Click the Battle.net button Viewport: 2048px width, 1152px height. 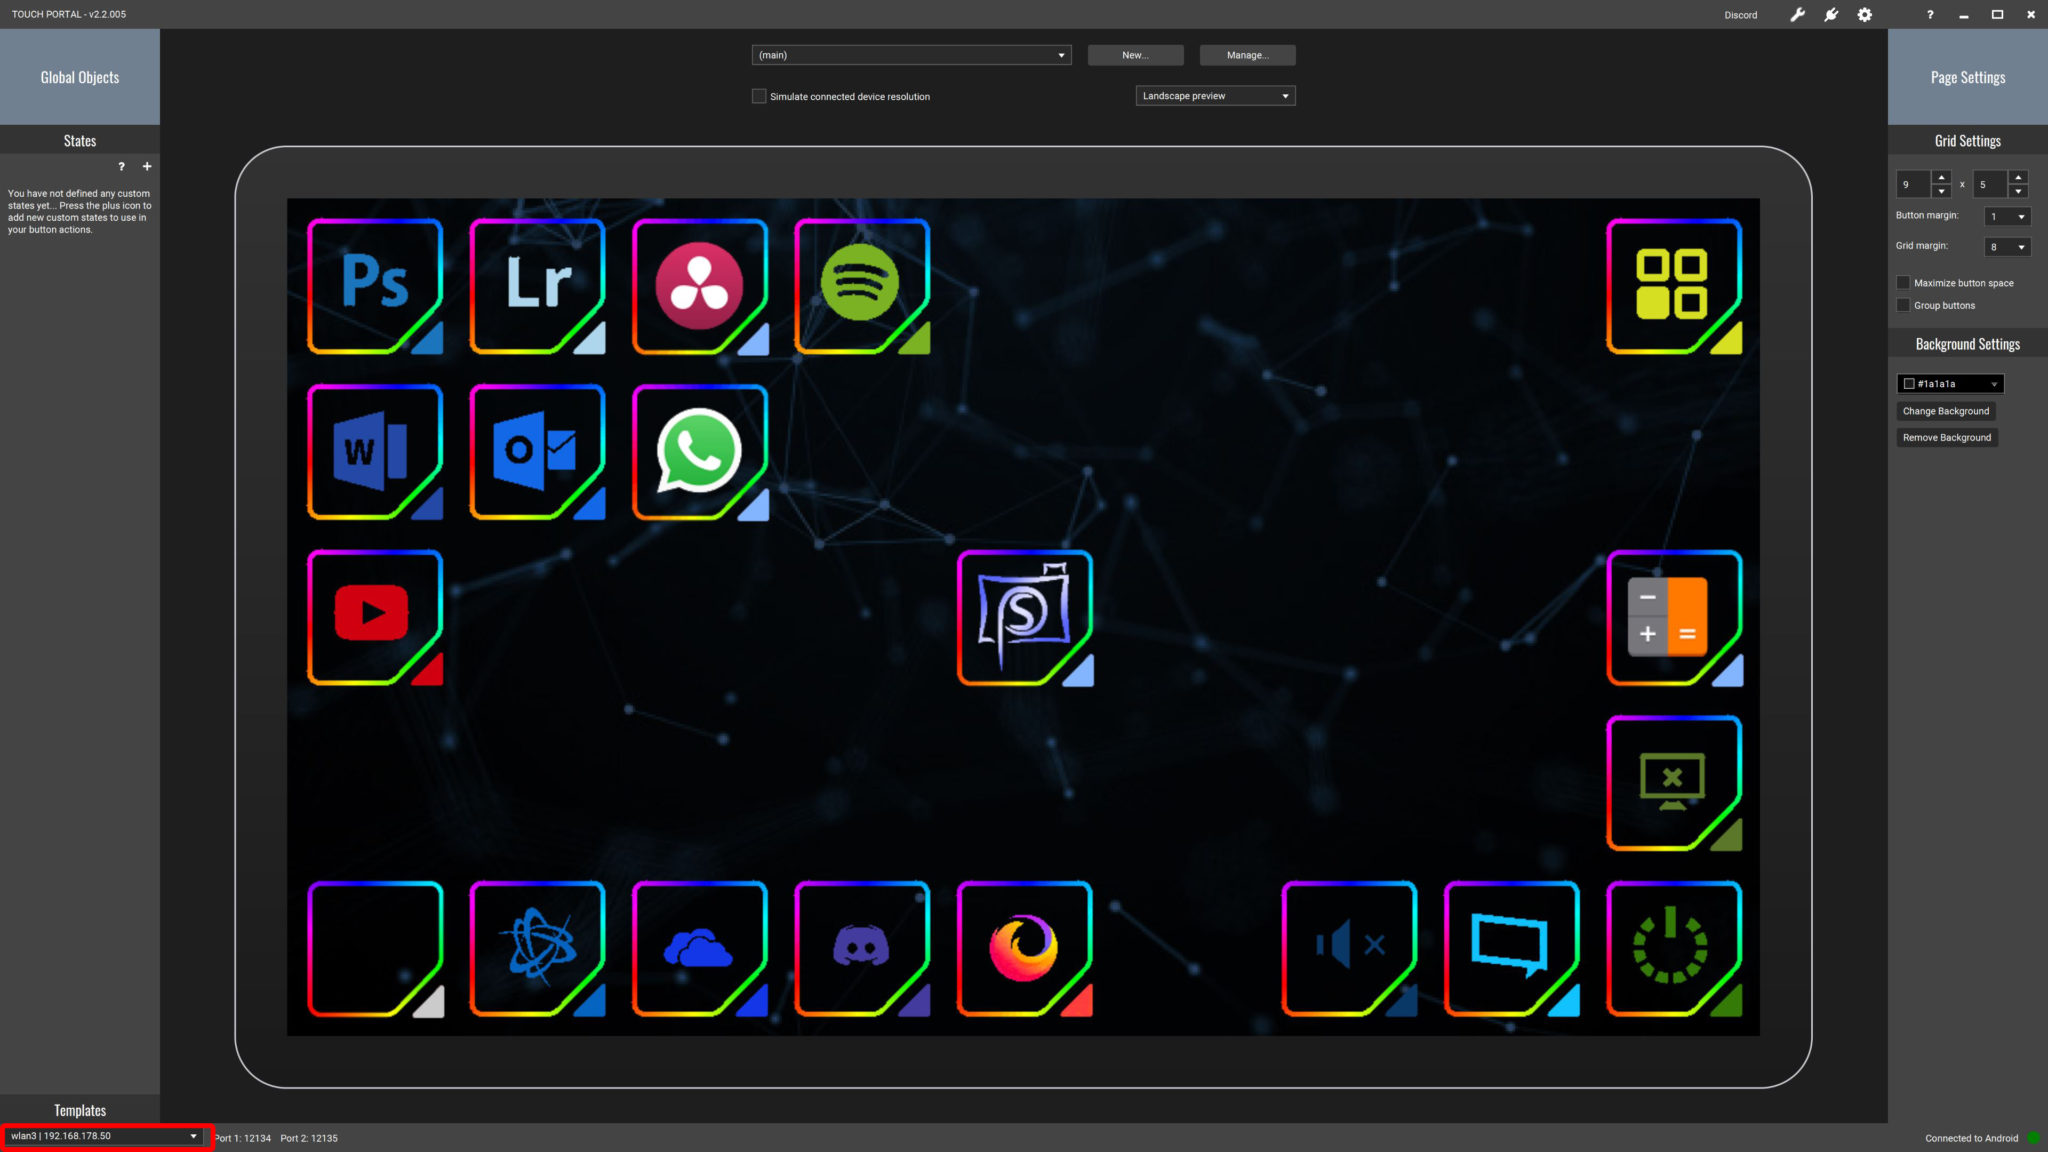pos(537,949)
